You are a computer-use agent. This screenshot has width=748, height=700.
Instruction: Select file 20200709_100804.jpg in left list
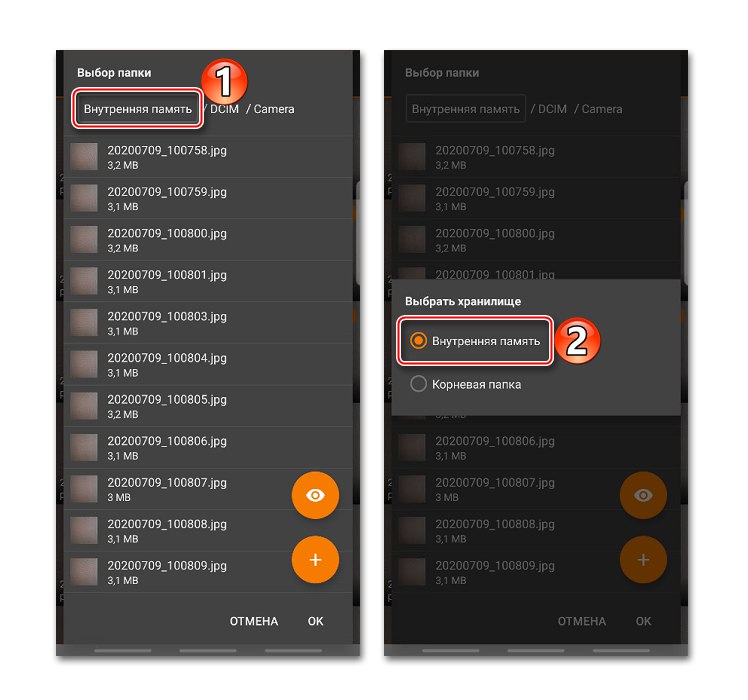pyautogui.click(x=208, y=365)
